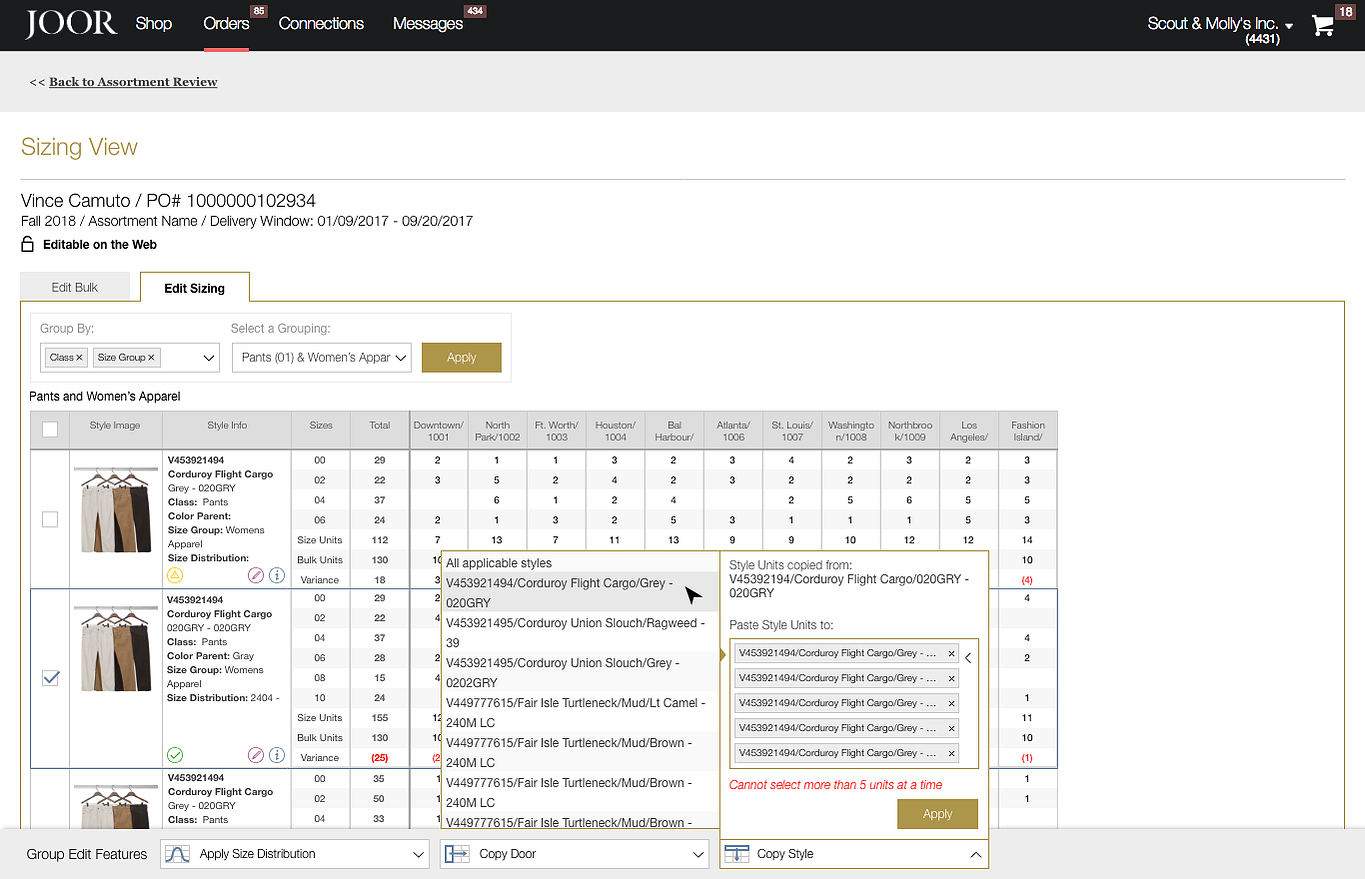The width and height of the screenshot is (1365, 879).
Task: Click the 18 badge on the cart
Action: [x=1344, y=11]
